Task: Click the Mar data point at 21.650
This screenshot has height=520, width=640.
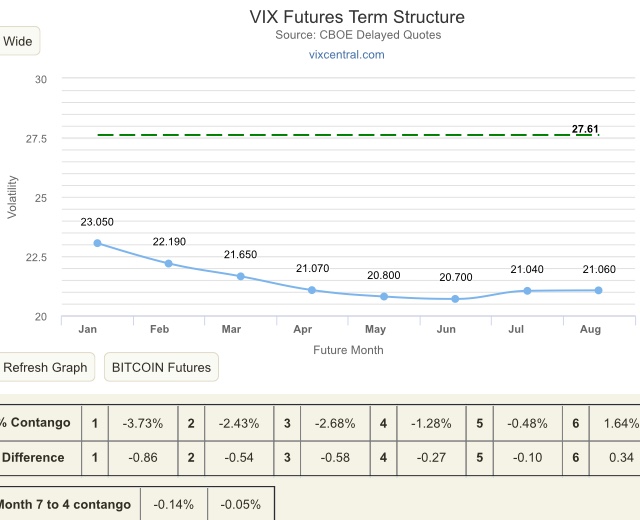Action: pos(240,276)
